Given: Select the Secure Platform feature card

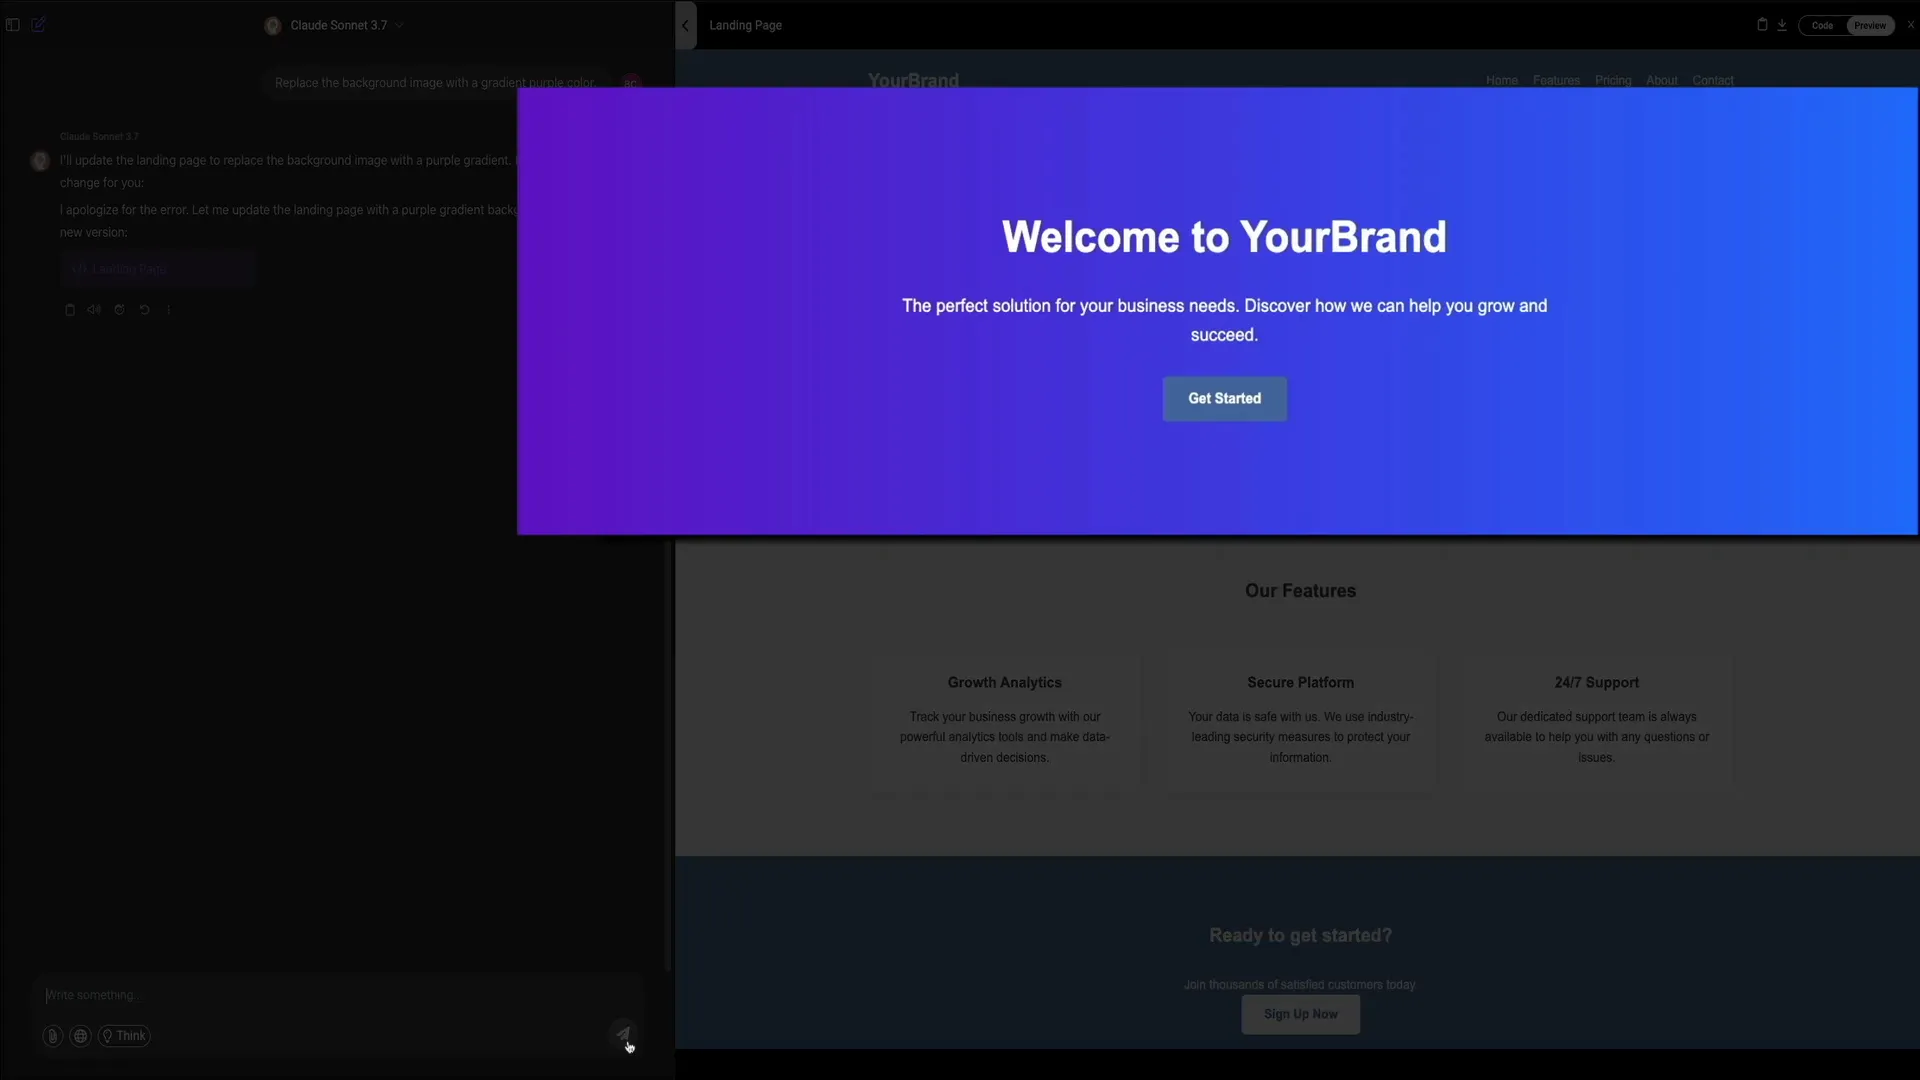Looking at the screenshot, I should (1300, 723).
